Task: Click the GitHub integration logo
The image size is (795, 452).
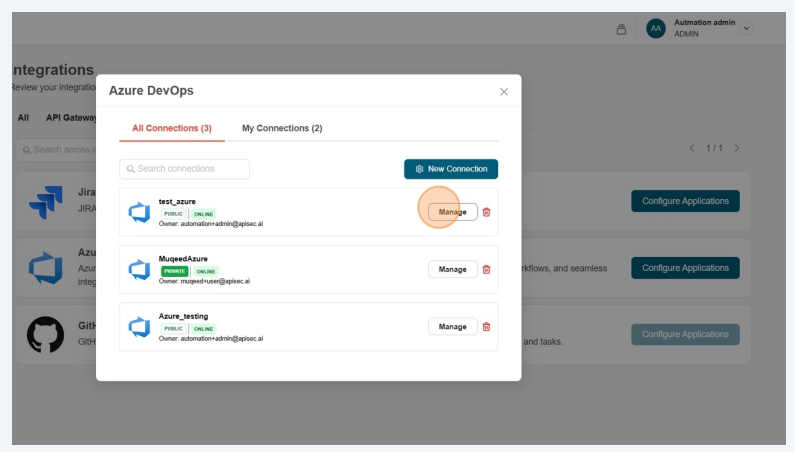Action: point(45,334)
